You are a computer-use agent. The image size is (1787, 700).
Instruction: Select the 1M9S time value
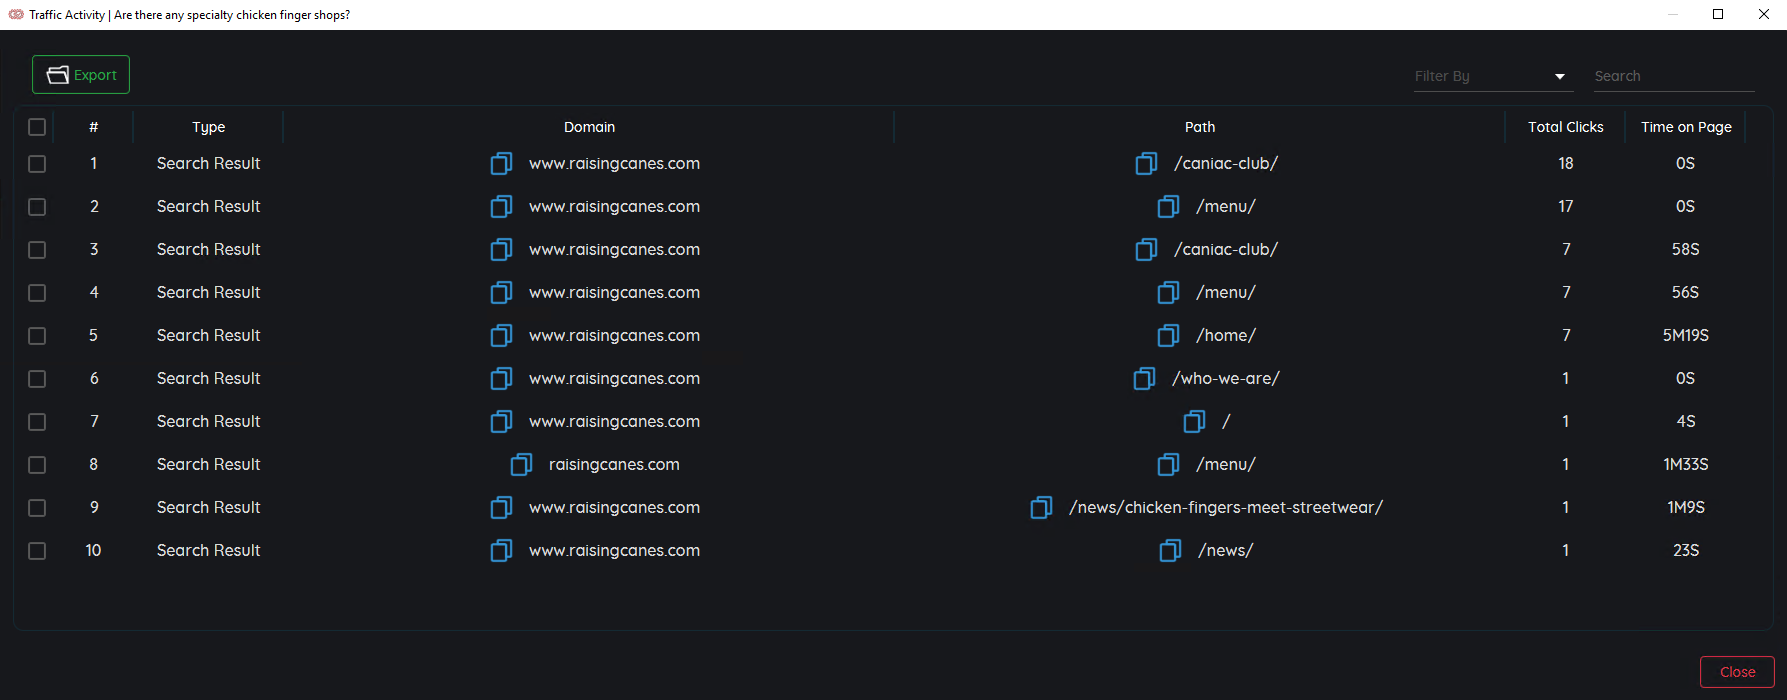[1686, 507]
